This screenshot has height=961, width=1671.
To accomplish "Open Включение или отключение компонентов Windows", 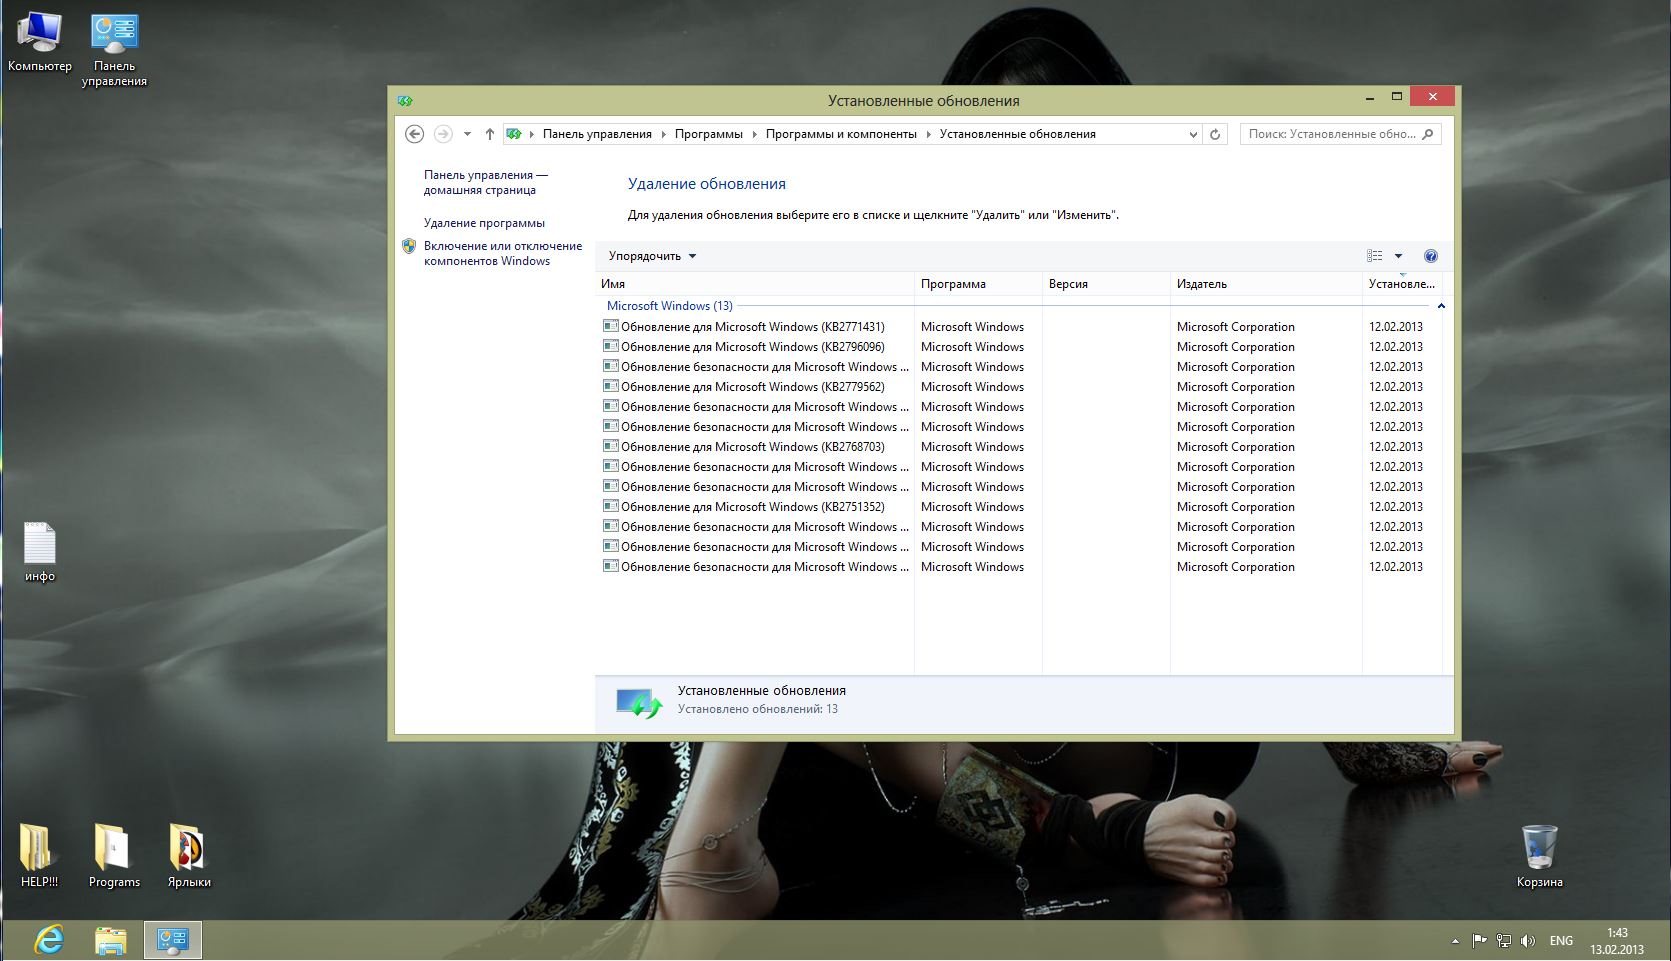I will click(502, 253).
